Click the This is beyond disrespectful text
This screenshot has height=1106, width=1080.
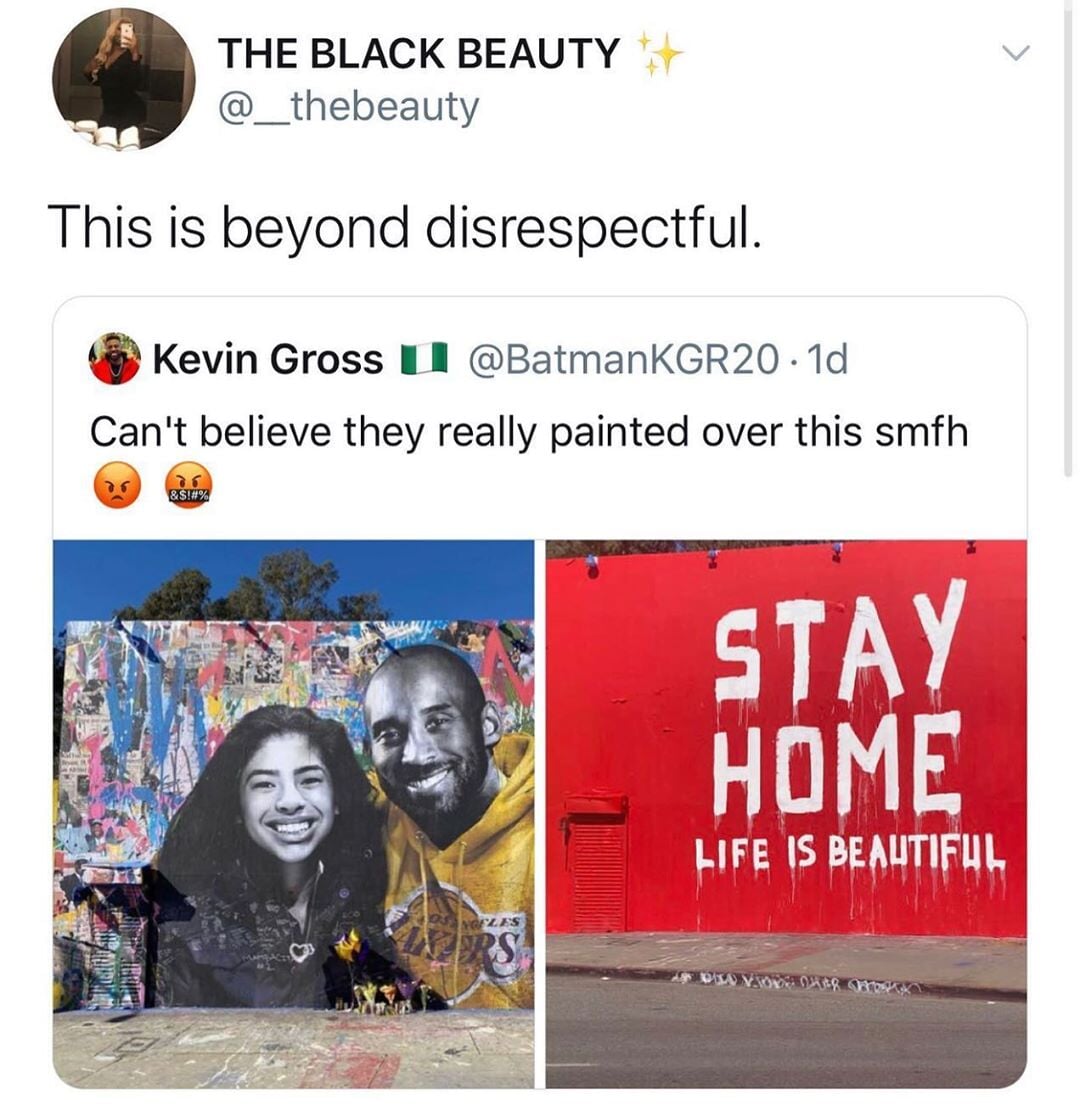click(405, 227)
